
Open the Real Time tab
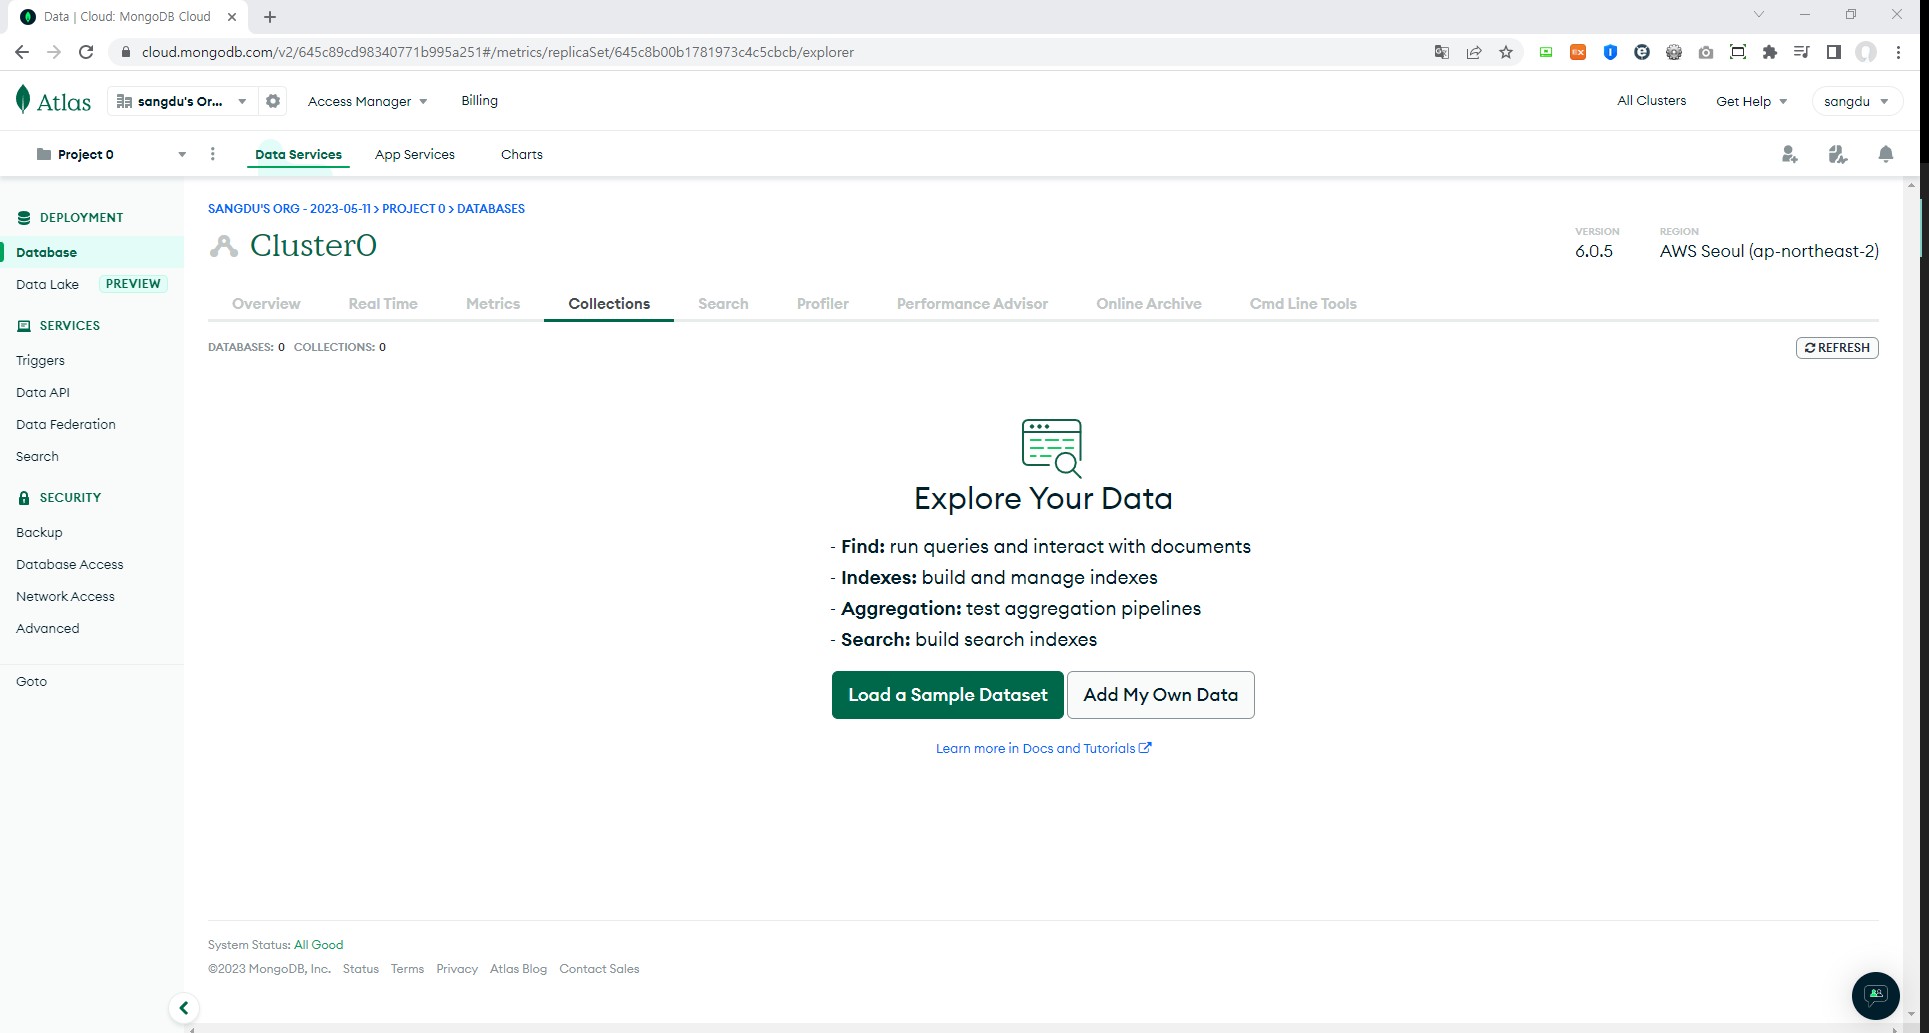383,304
